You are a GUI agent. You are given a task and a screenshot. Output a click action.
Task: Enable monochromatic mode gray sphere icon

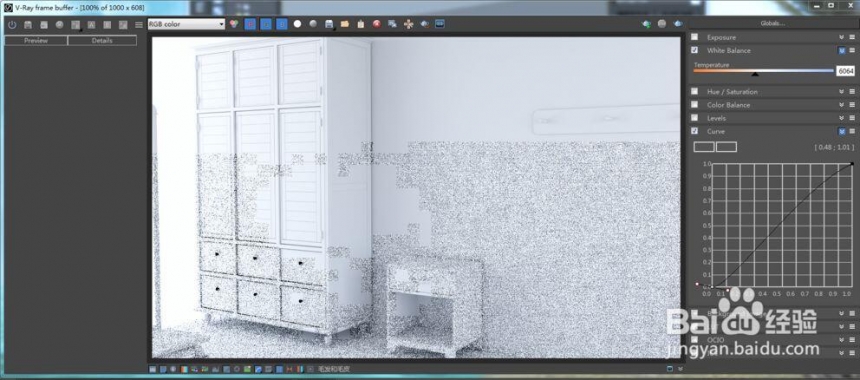(313, 24)
